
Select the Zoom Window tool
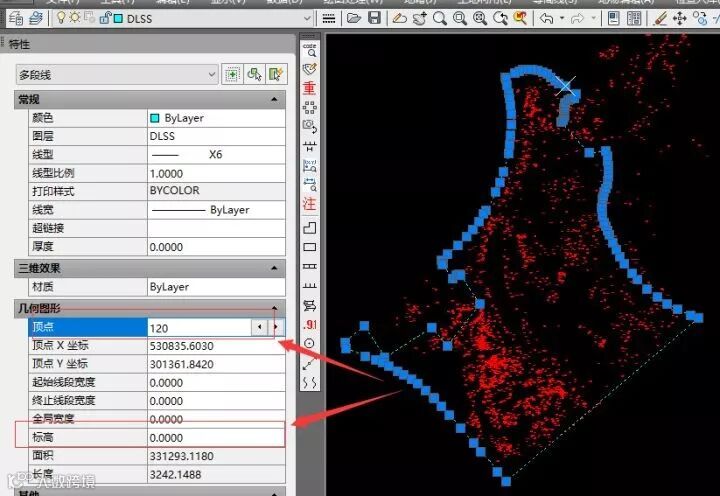[460, 18]
